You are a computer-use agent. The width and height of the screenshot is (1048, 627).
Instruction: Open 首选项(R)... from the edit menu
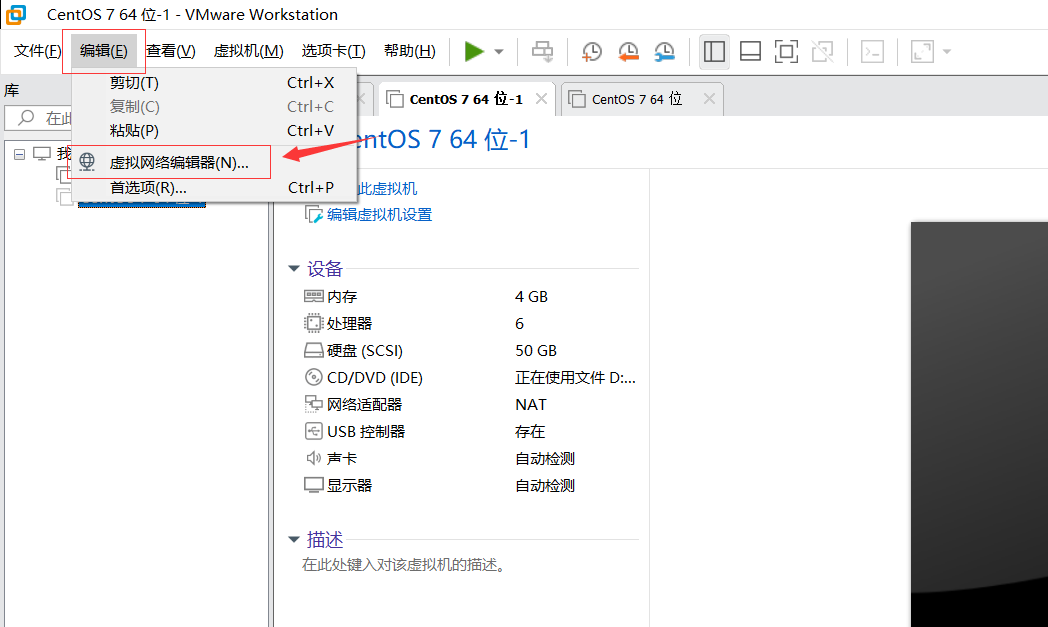[214, 188]
